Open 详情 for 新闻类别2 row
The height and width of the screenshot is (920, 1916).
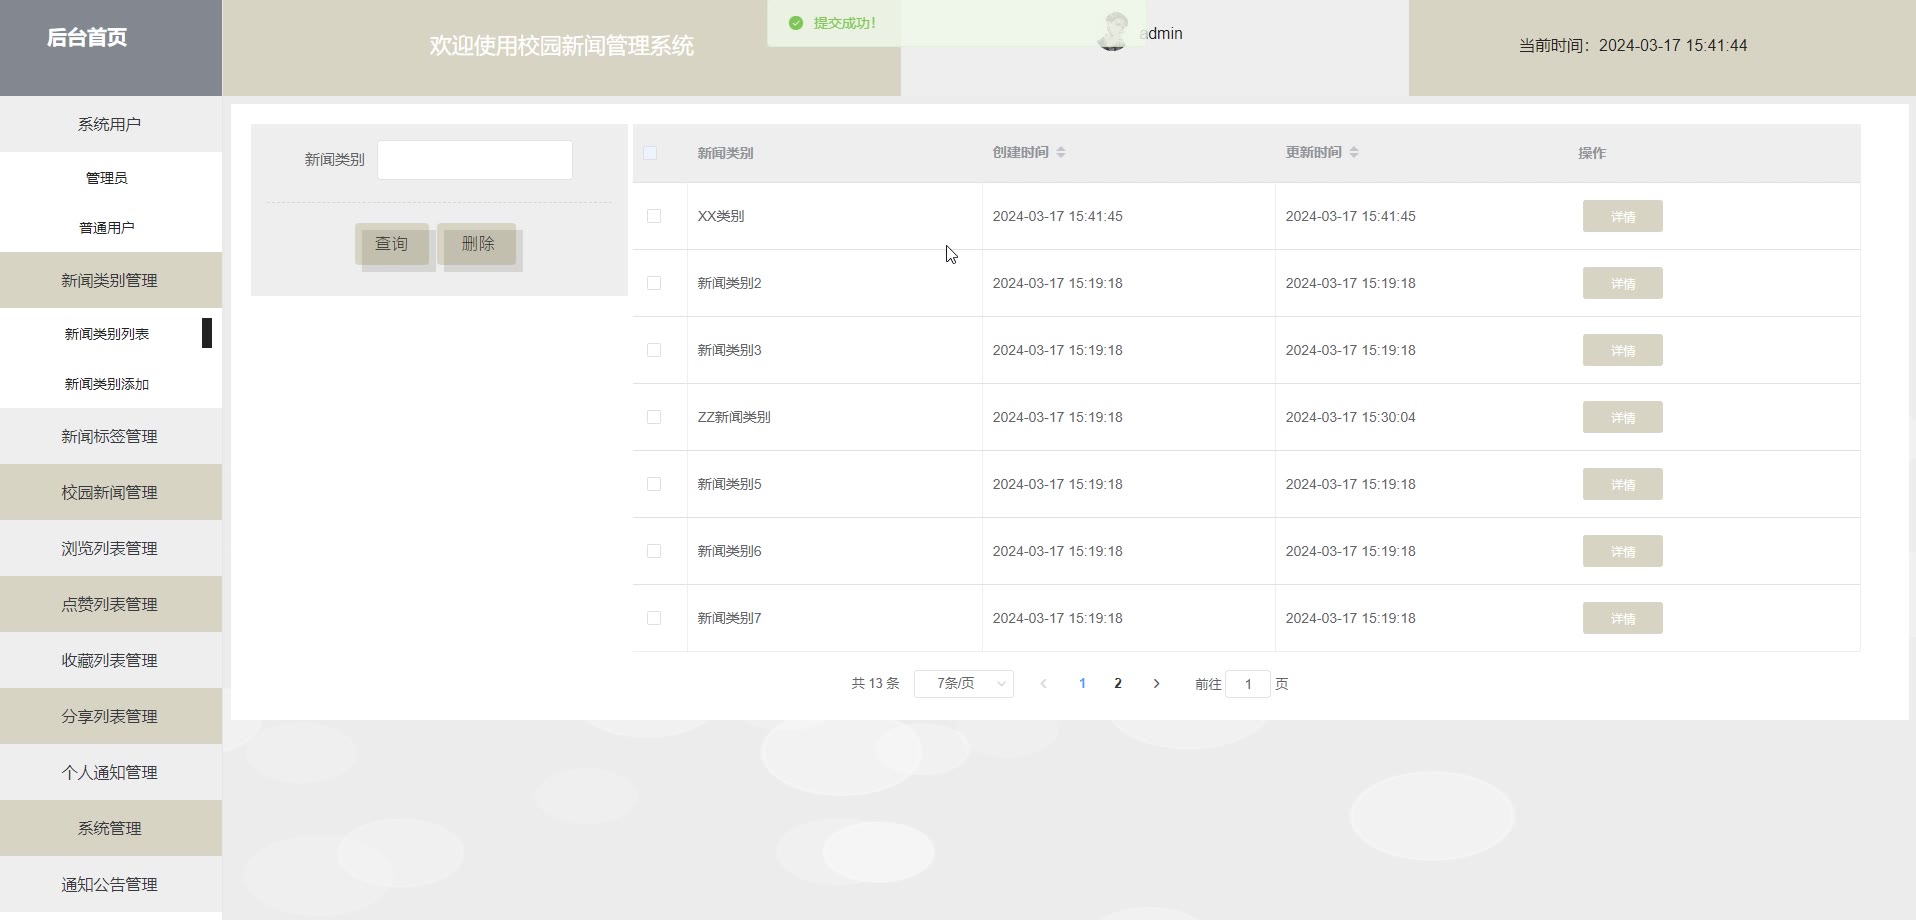(x=1622, y=283)
